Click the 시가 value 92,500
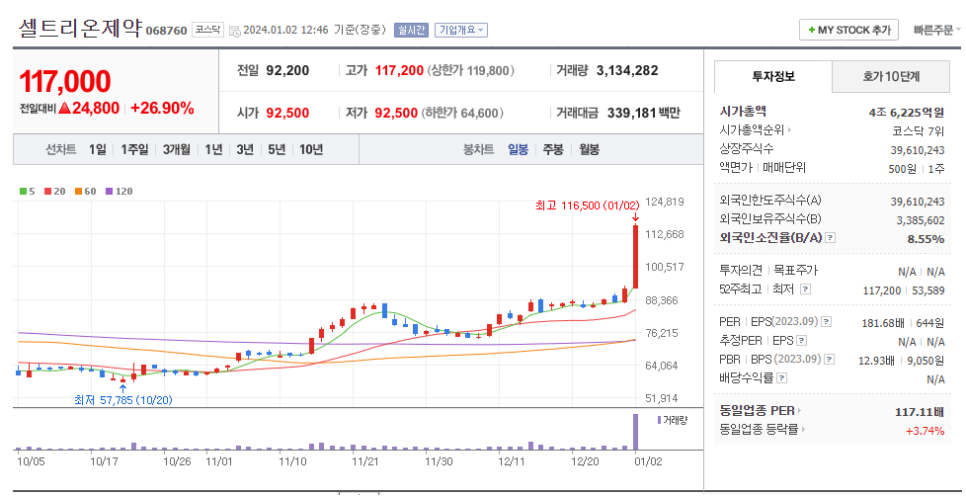966x496 pixels. point(288,113)
